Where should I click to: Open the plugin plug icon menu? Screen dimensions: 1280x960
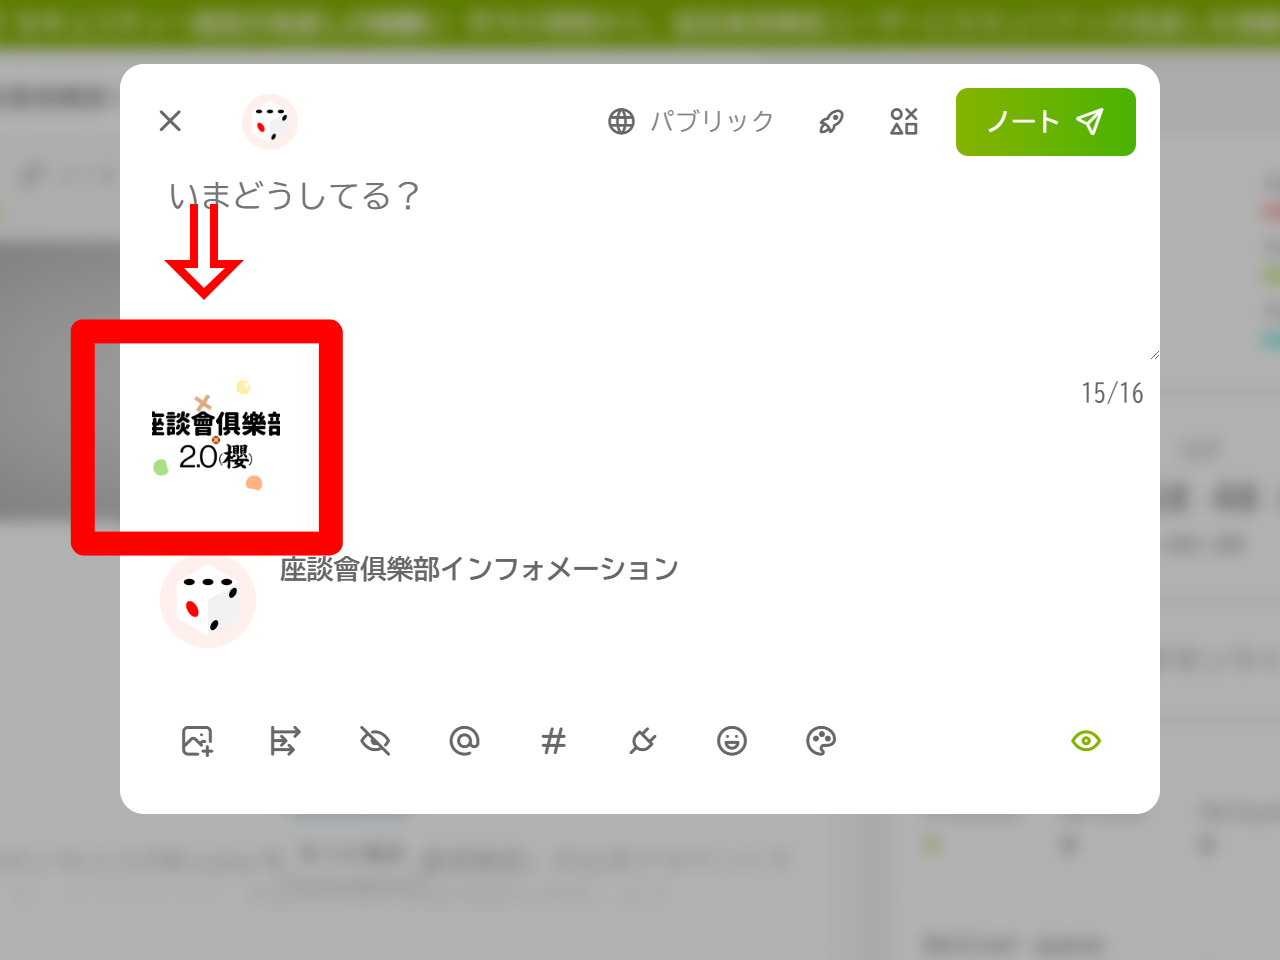click(x=642, y=741)
